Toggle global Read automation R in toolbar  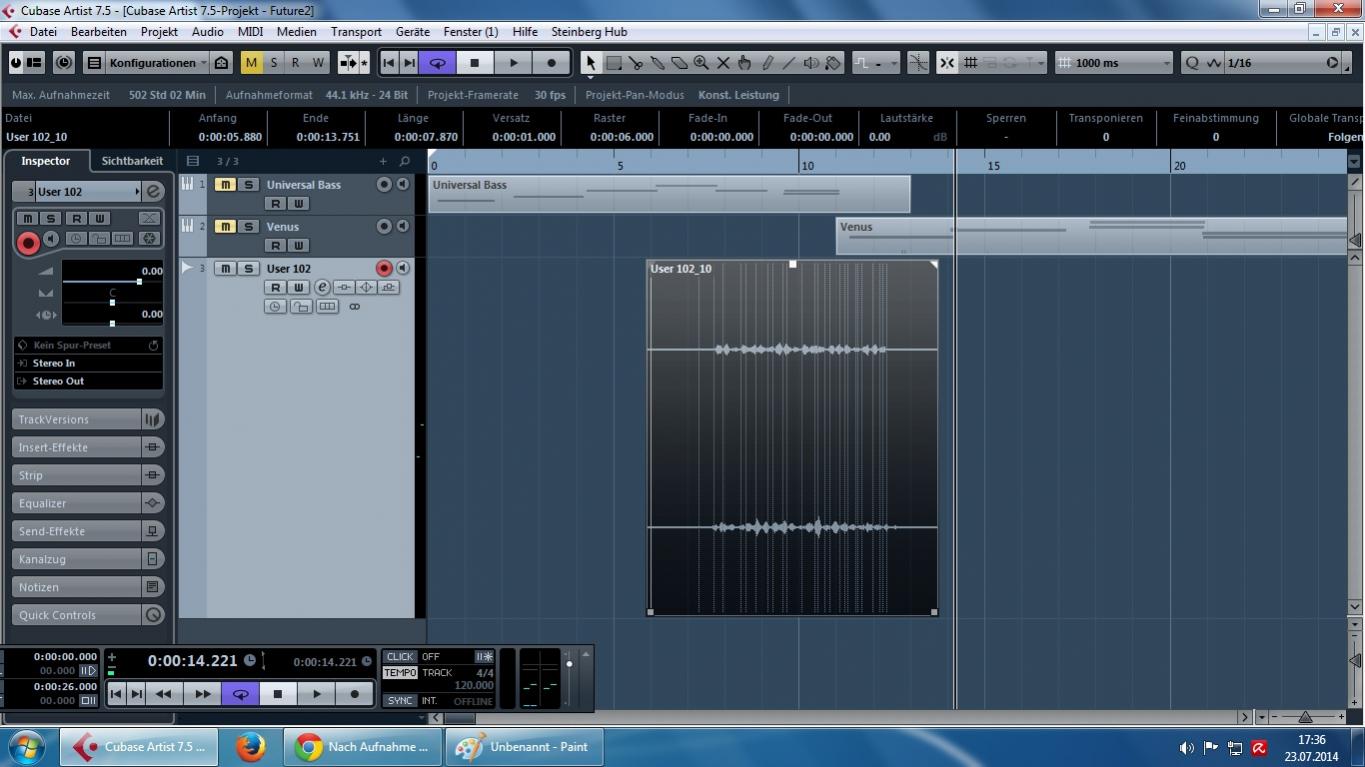click(295, 63)
